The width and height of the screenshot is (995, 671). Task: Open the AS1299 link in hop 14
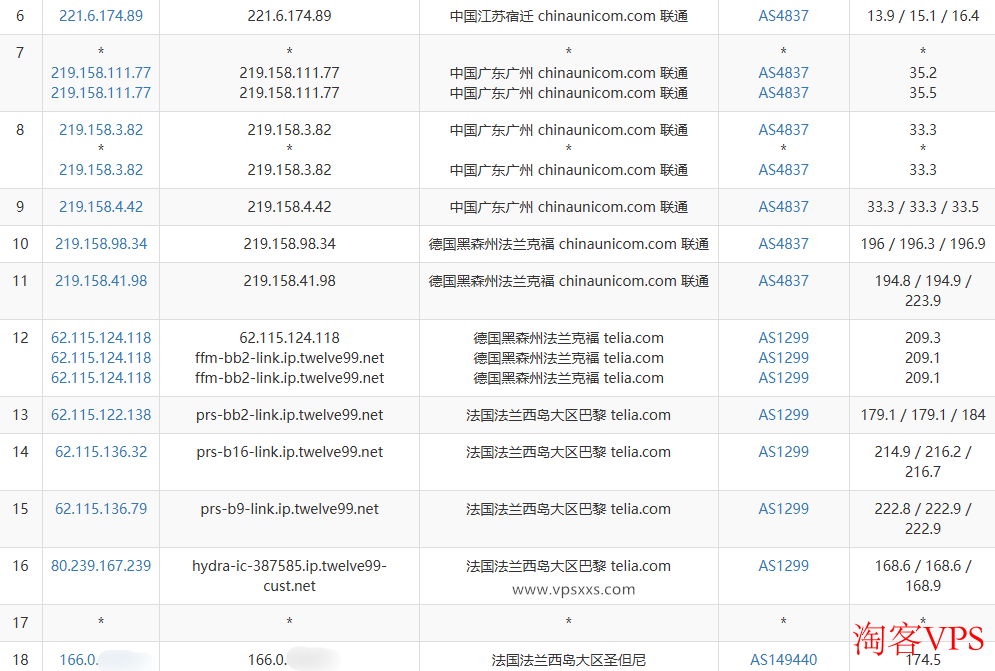pos(784,452)
